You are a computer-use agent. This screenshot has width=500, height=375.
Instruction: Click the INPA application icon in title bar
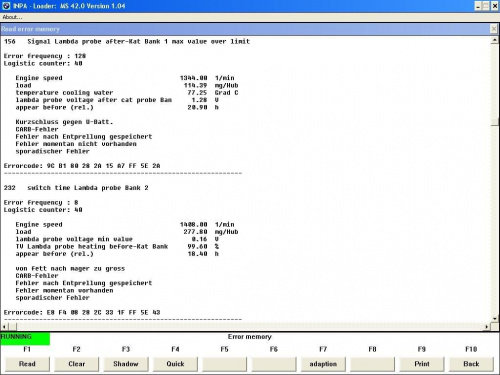pyautogui.click(x=6, y=6)
